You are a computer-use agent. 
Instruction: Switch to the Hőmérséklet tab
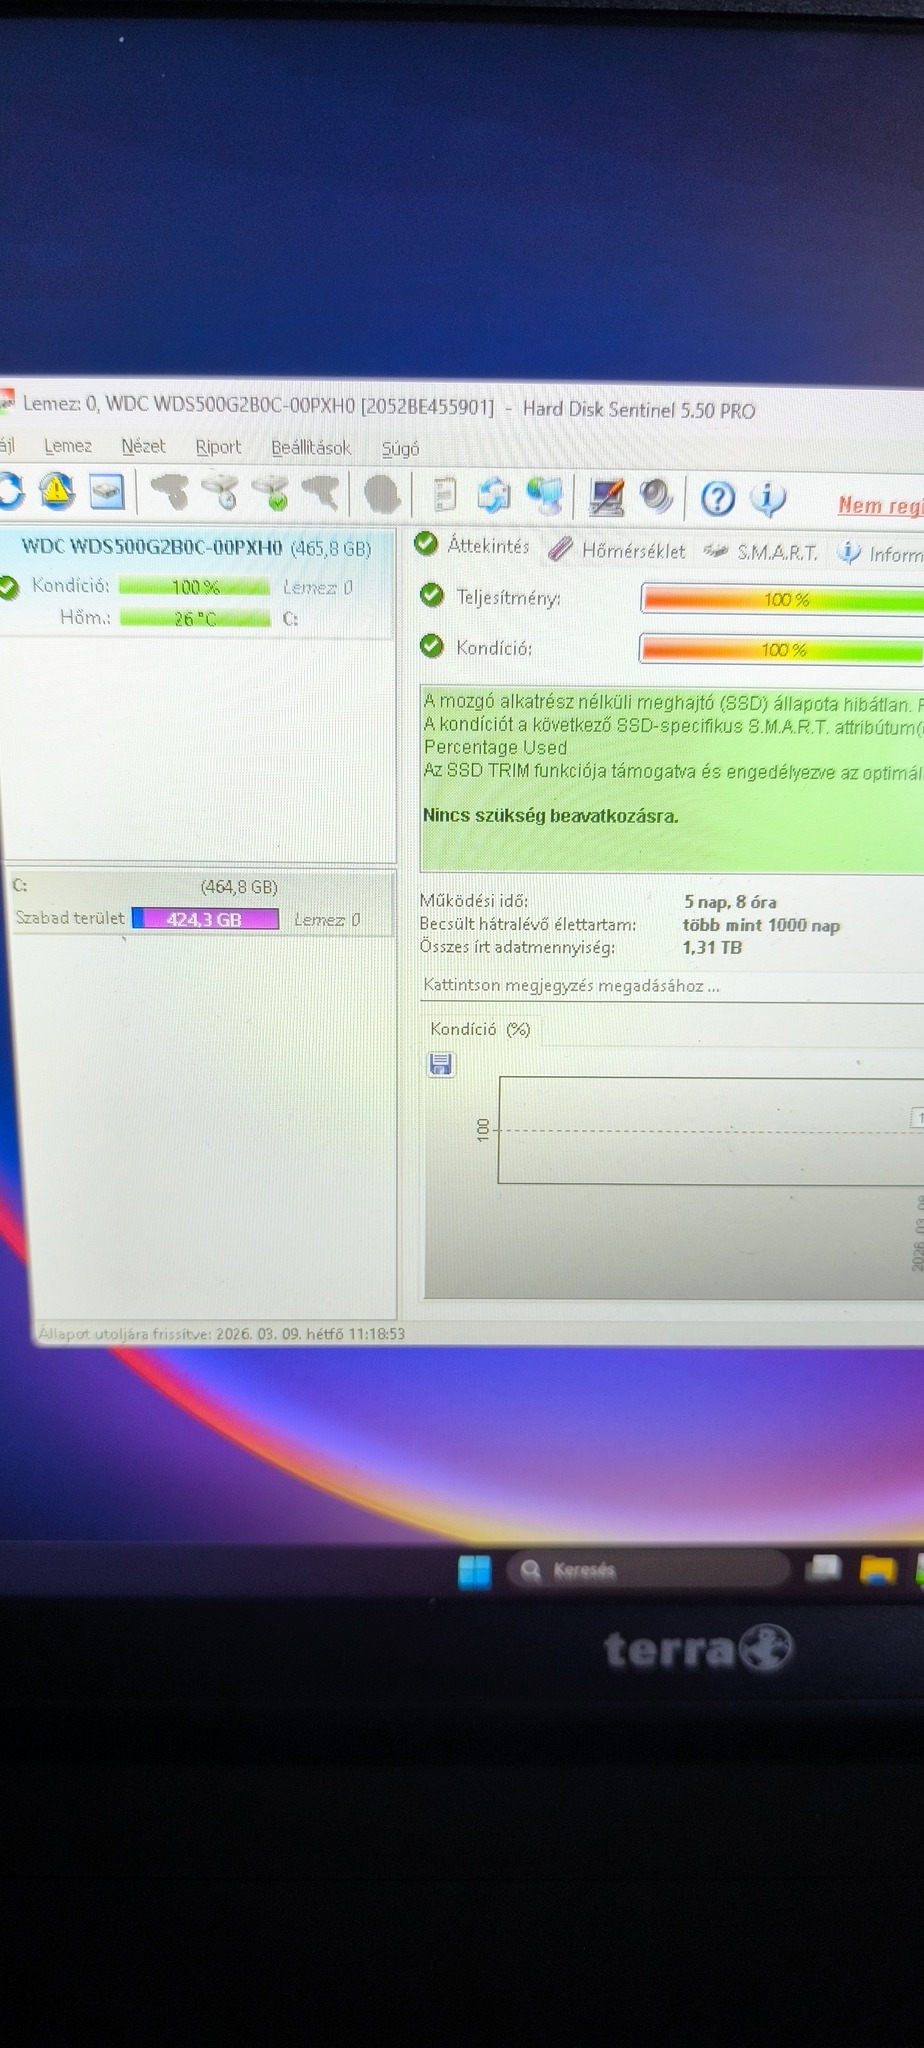617,550
